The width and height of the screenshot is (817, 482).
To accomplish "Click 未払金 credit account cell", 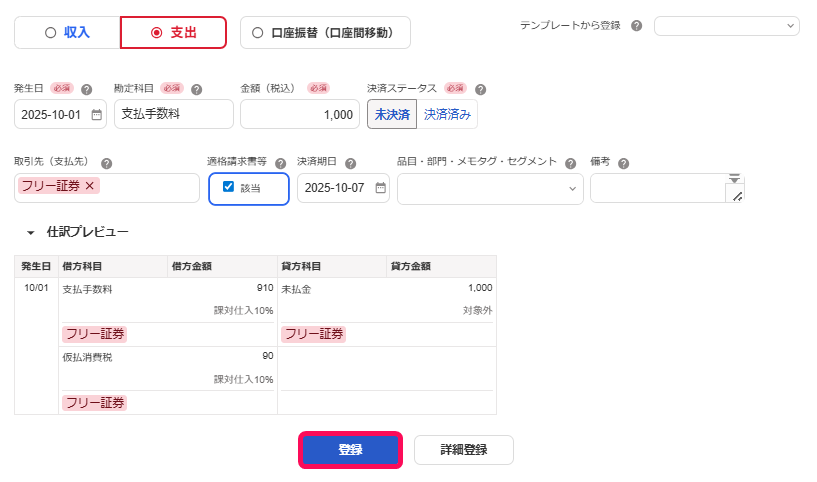I will [x=296, y=289].
